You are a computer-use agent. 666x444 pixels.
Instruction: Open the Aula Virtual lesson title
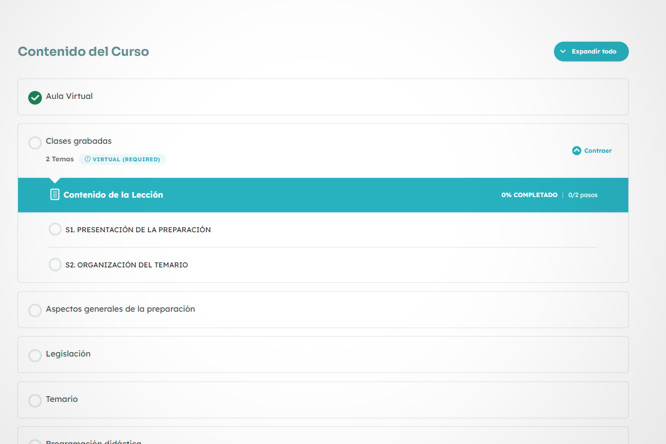coord(69,96)
